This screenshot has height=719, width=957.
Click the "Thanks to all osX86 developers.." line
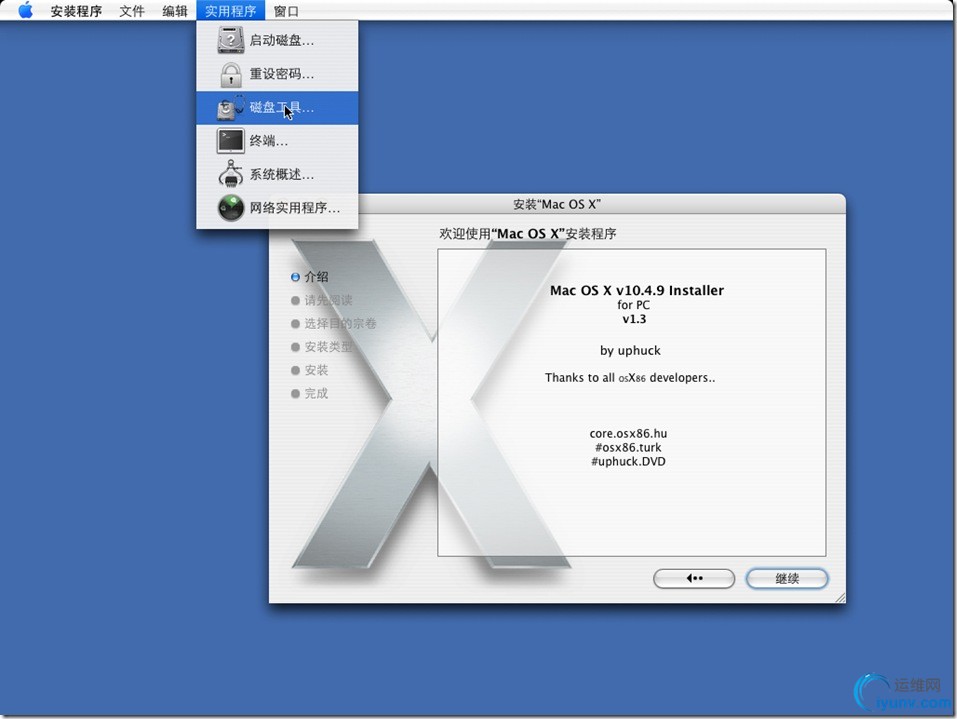click(630, 378)
